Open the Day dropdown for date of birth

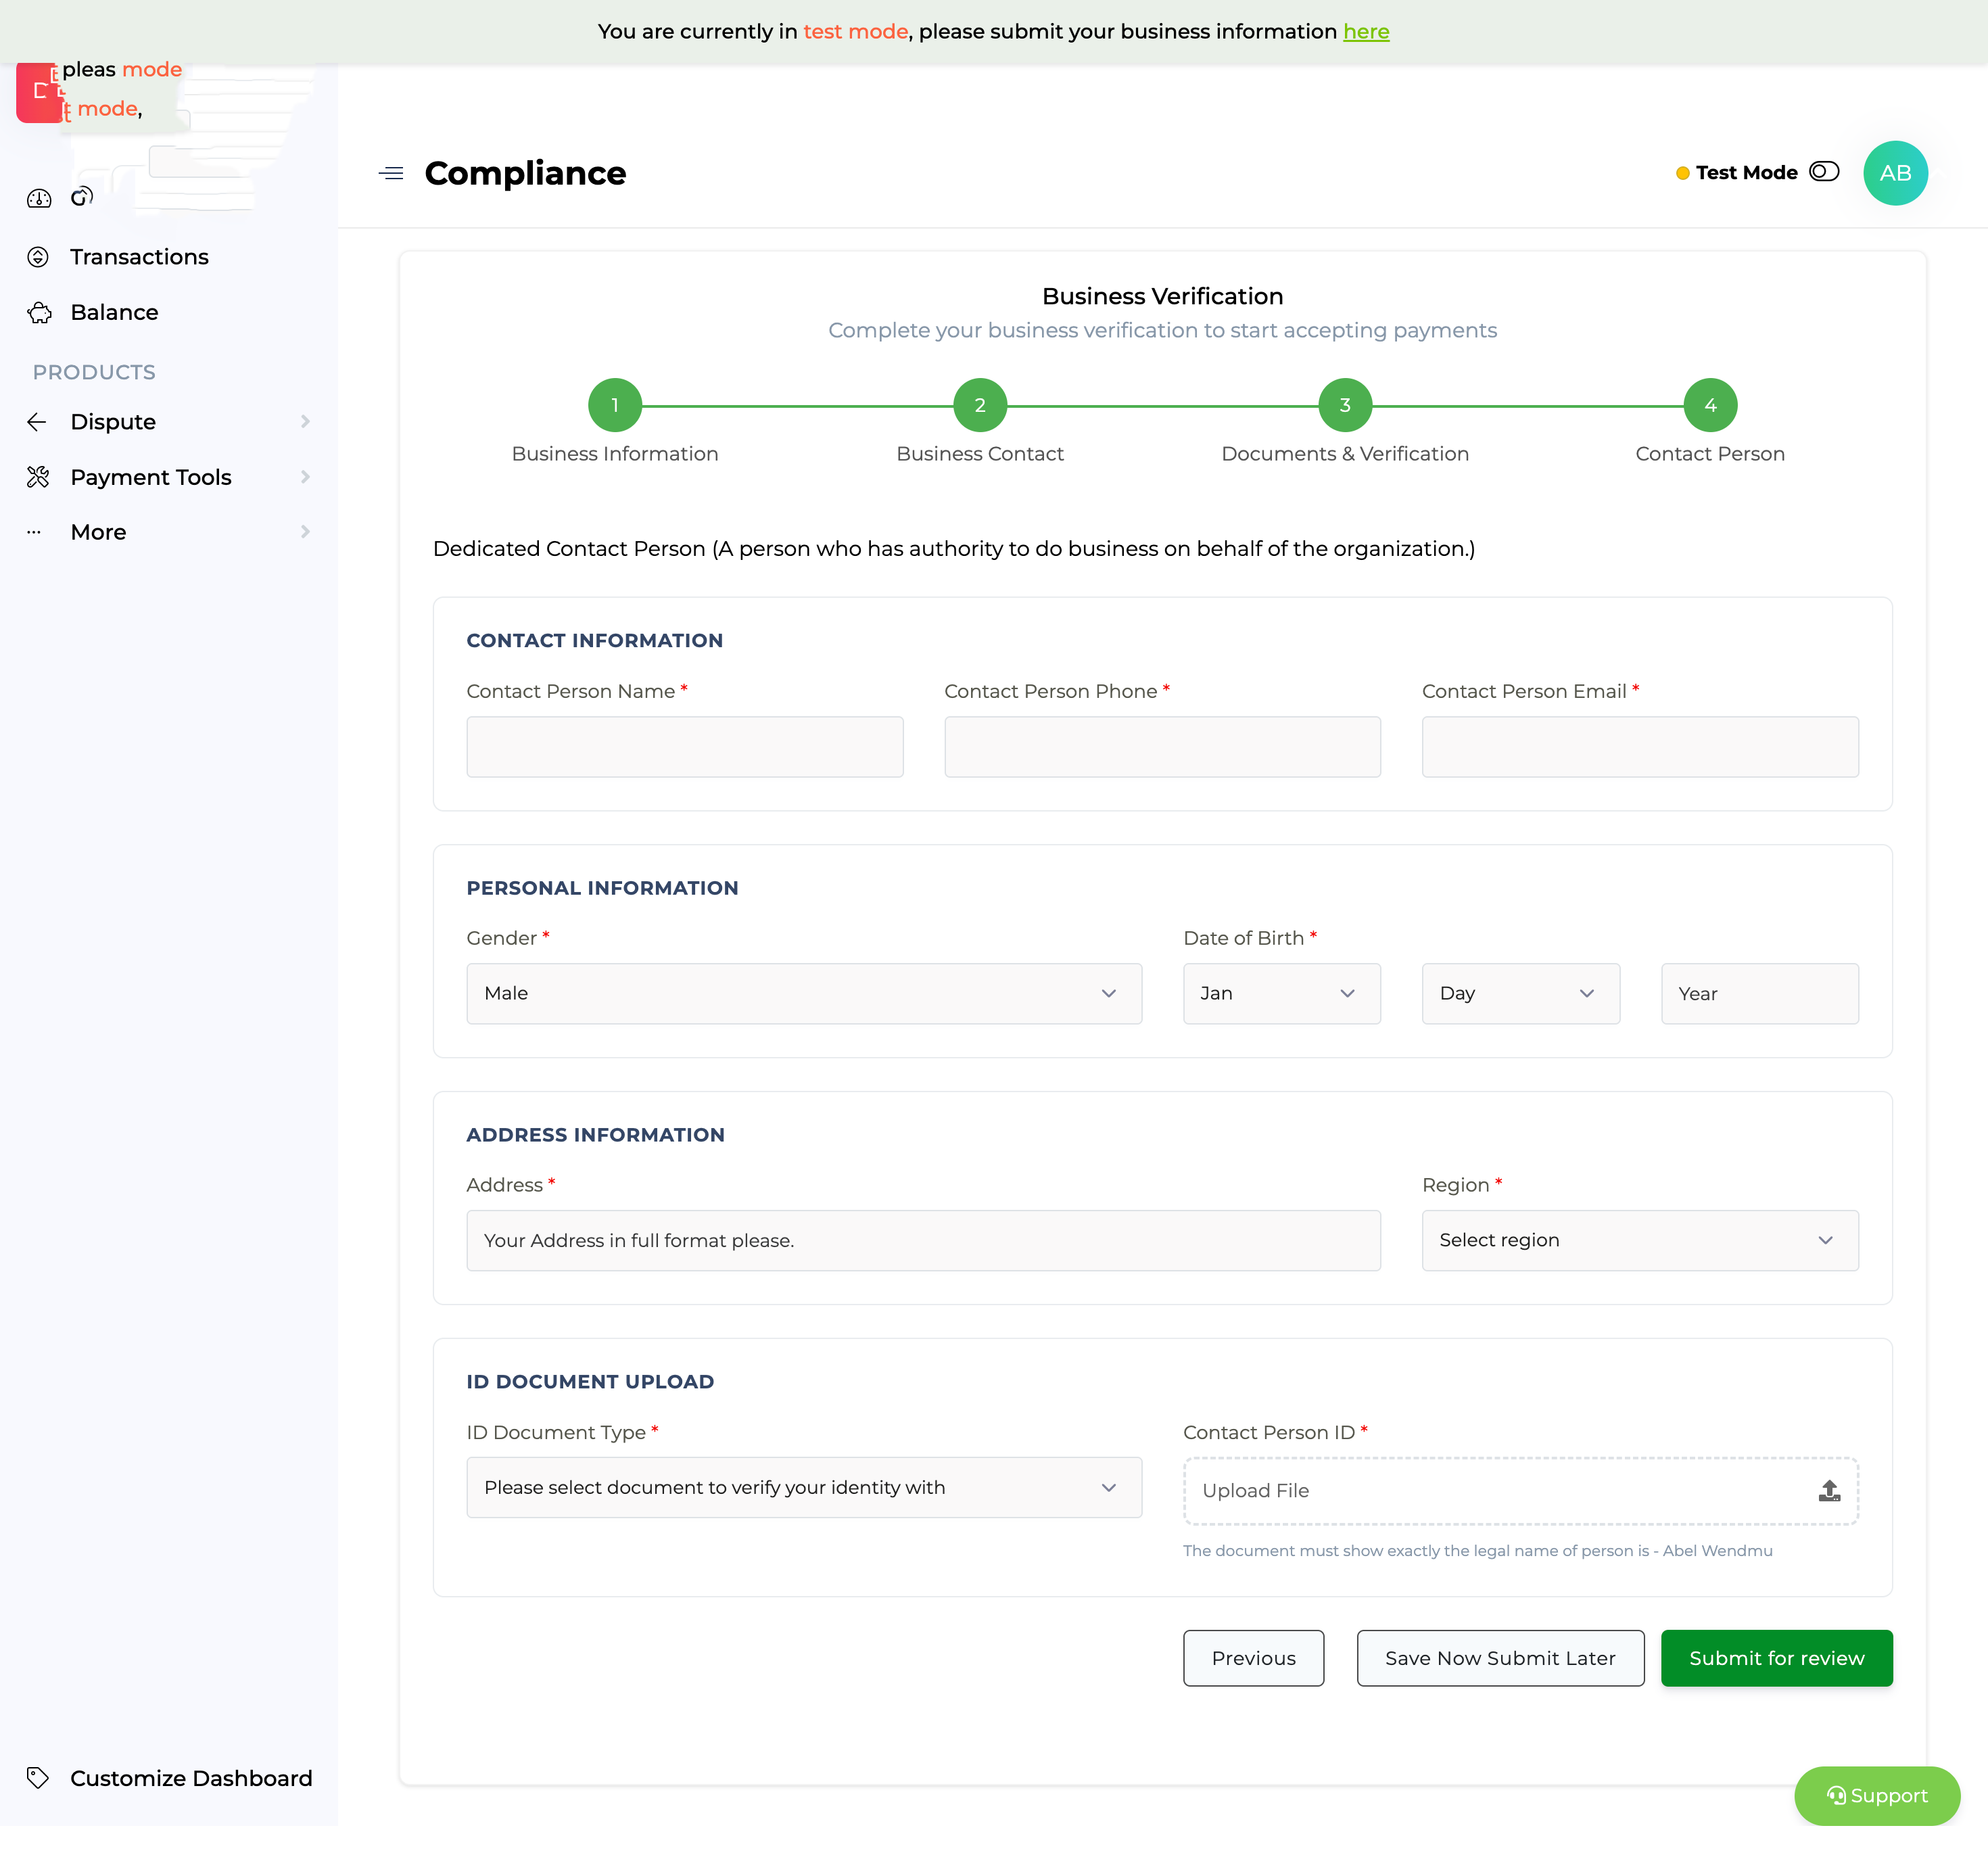1520,993
